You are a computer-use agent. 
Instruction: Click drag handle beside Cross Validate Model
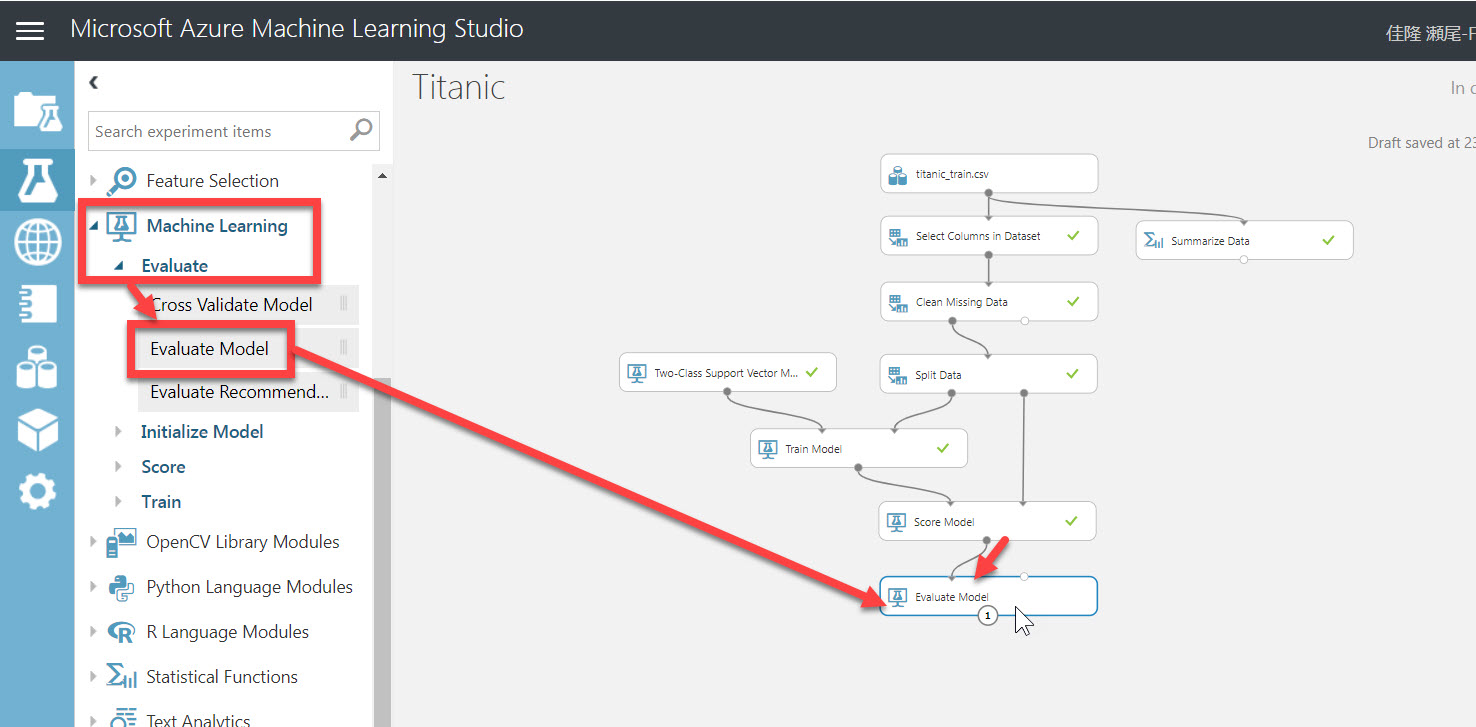[344, 304]
